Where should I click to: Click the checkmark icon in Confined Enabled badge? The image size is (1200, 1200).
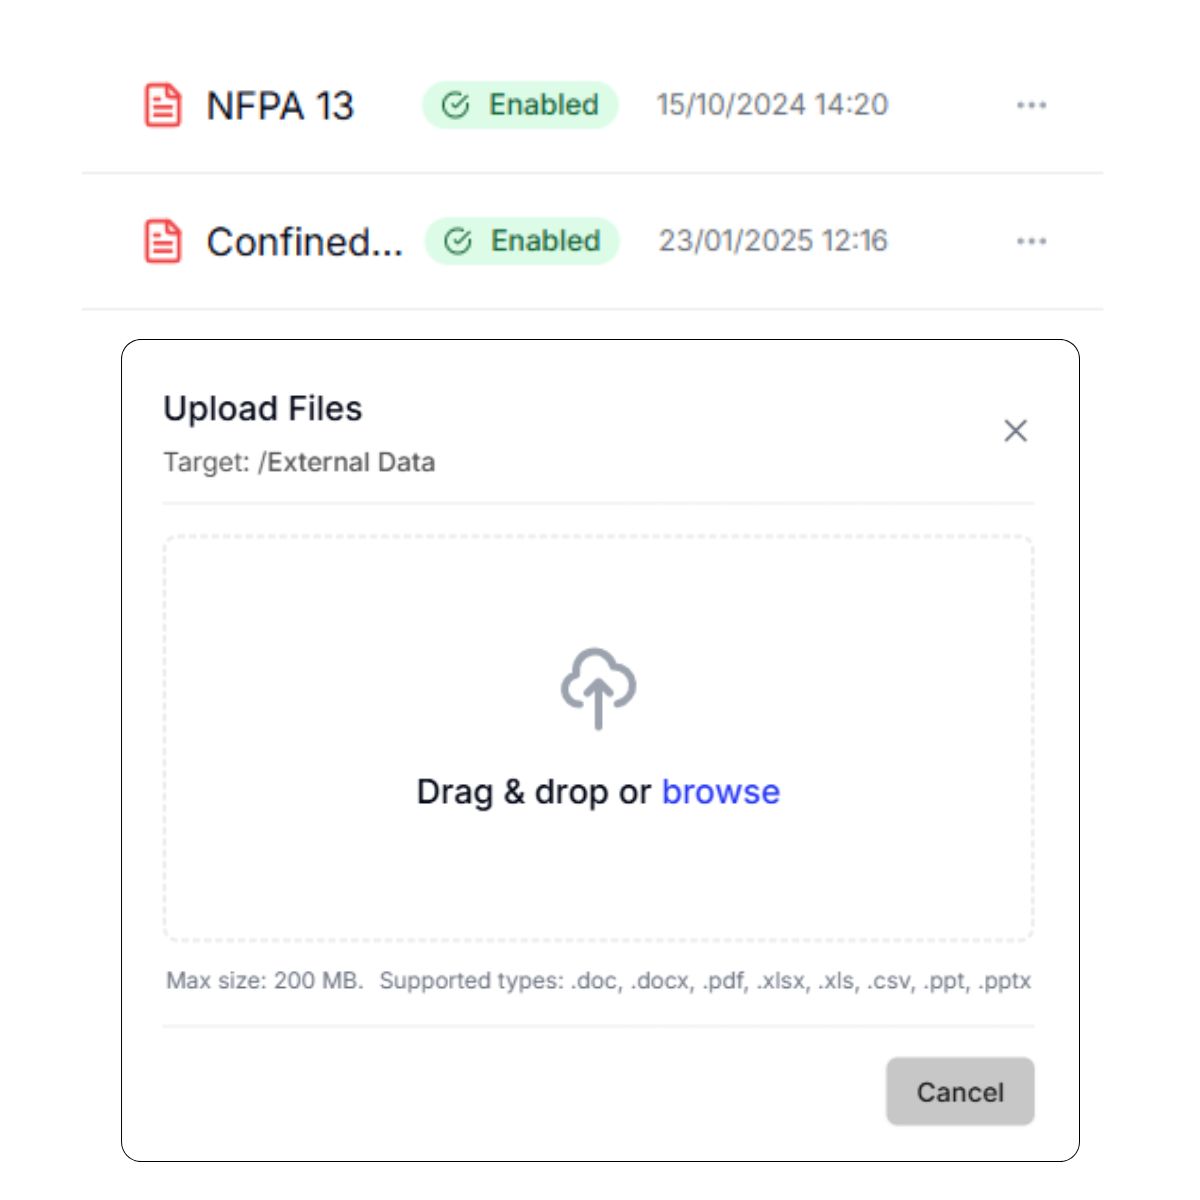[x=458, y=241]
